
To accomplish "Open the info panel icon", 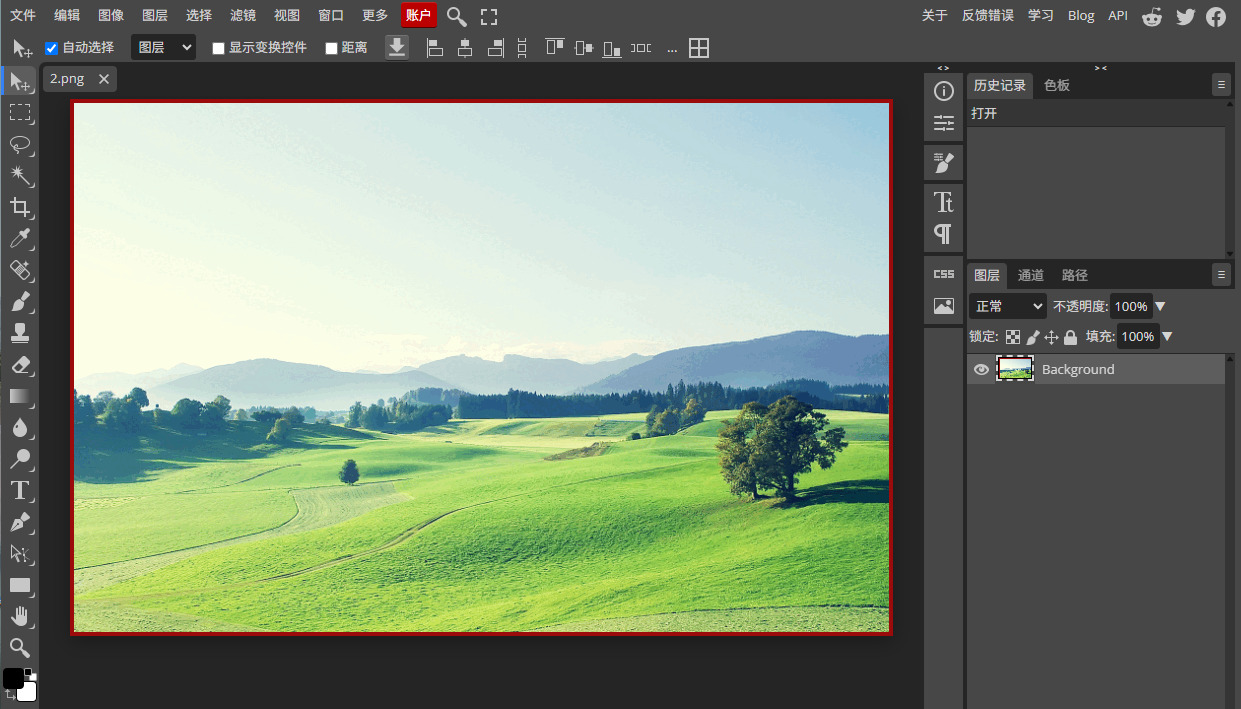I will pyautogui.click(x=944, y=91).
